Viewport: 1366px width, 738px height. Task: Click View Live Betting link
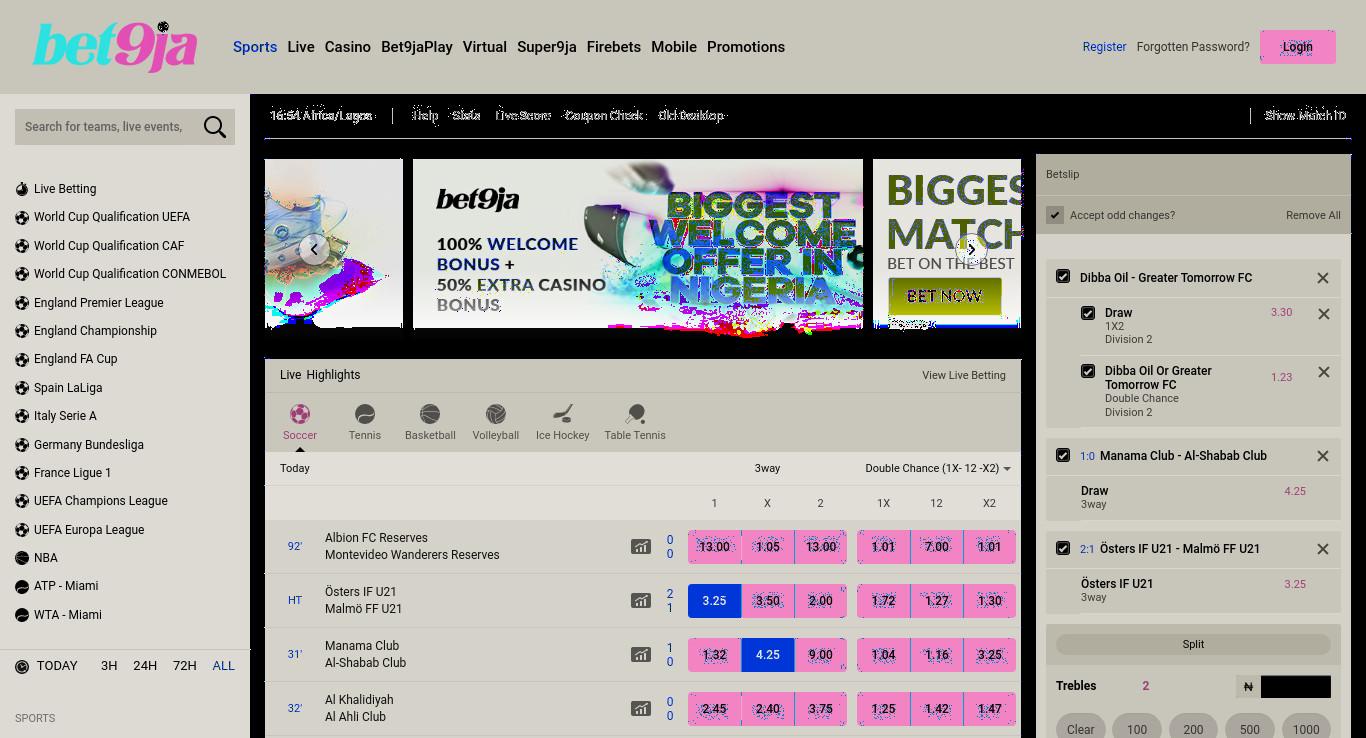pyautogui.click(x=964, y=375)
